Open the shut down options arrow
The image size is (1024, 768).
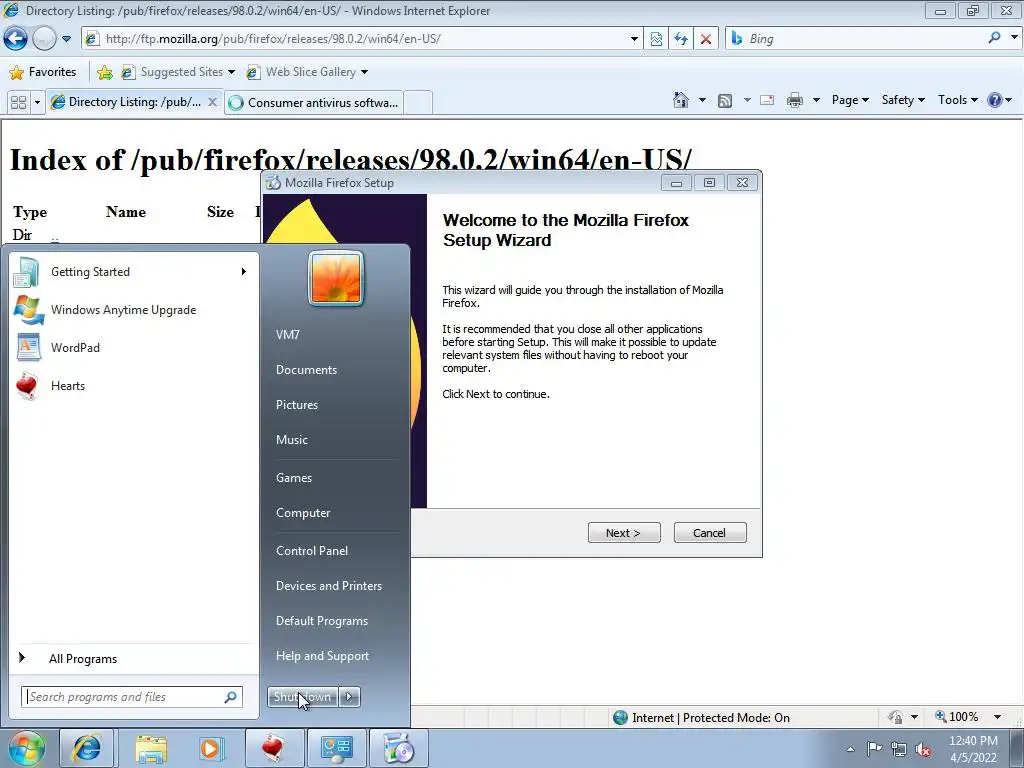coord(349,697)
